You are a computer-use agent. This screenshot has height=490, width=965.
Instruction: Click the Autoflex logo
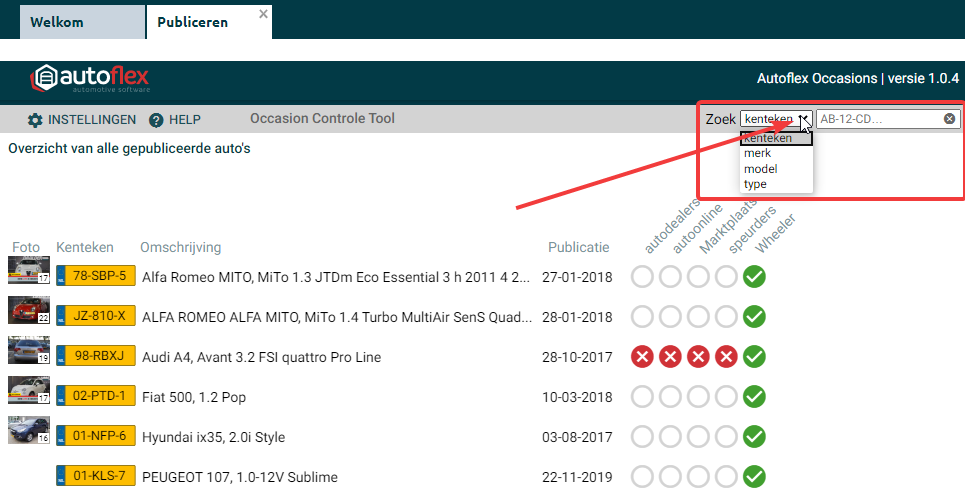click(90, 80)
